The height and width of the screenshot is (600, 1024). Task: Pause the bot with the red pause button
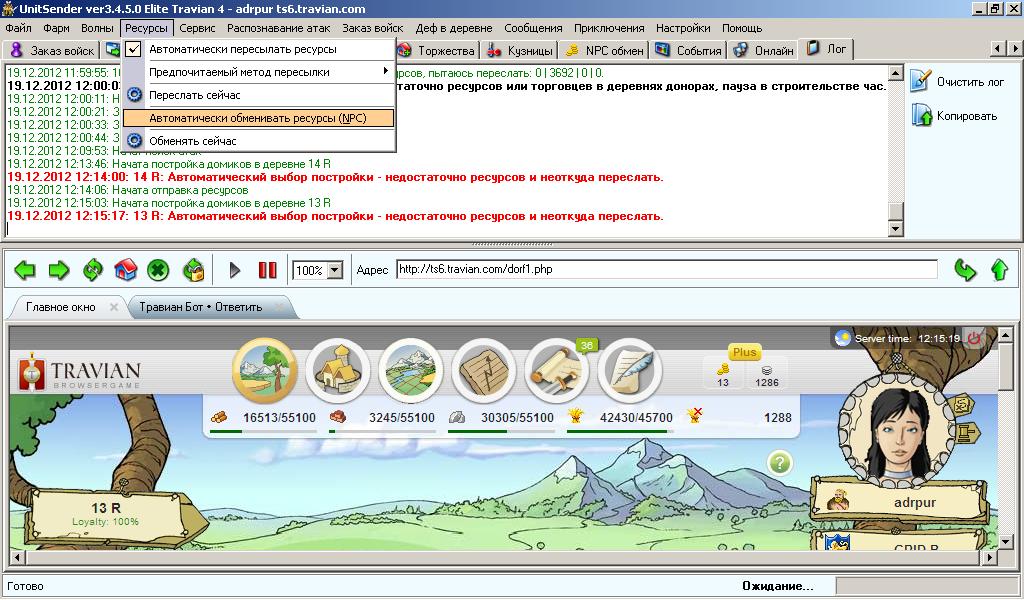tap(268, 270)
